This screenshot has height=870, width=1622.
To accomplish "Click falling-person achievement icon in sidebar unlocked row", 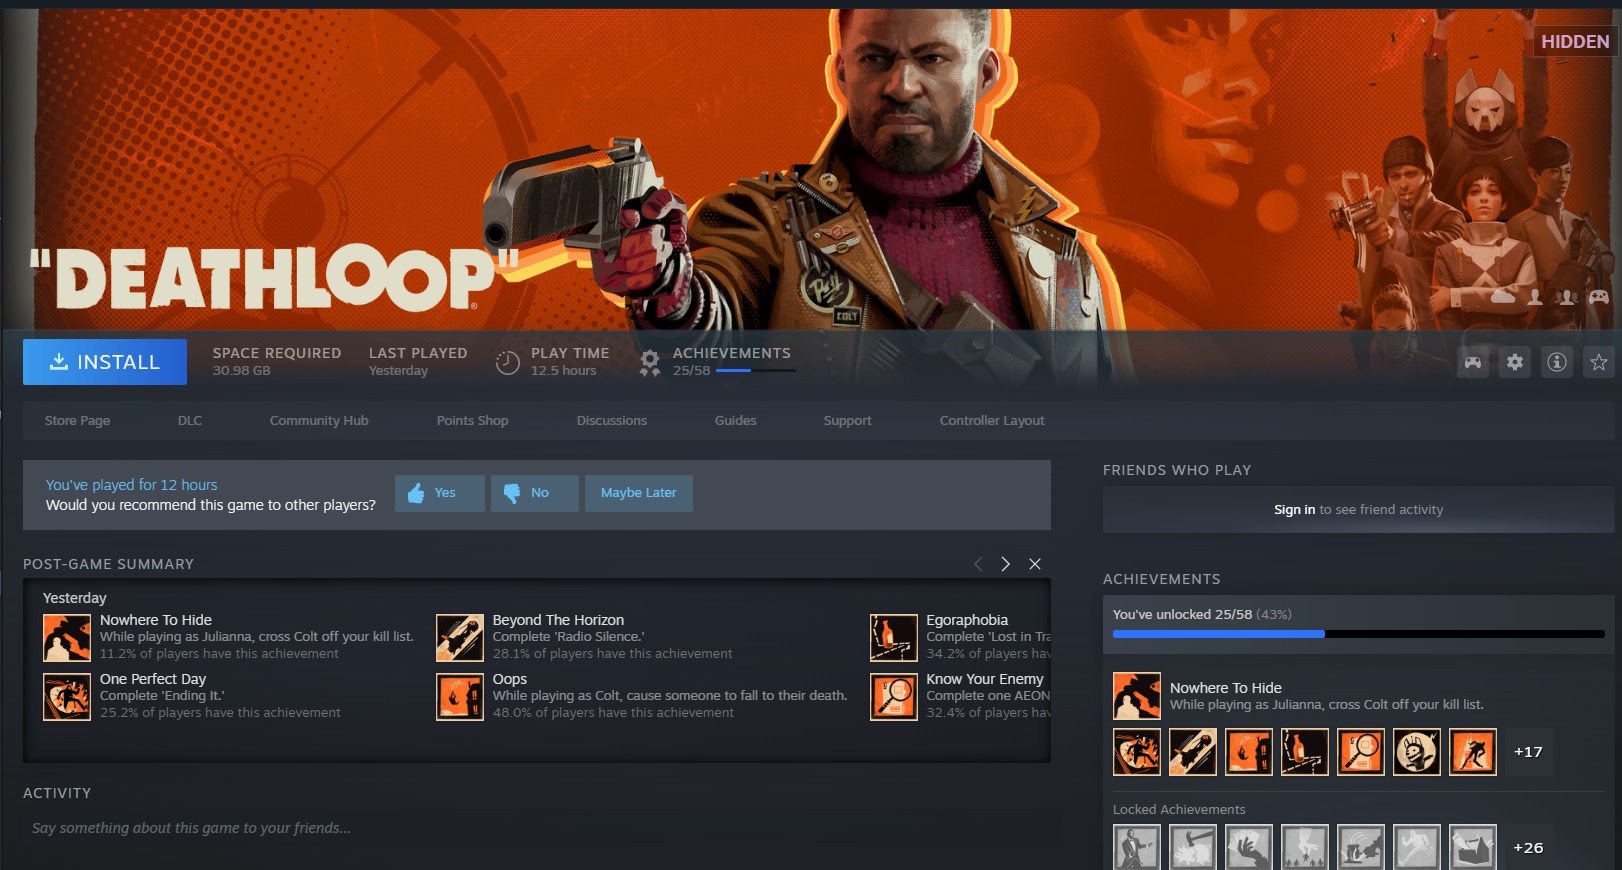I will click(1249, 752).
